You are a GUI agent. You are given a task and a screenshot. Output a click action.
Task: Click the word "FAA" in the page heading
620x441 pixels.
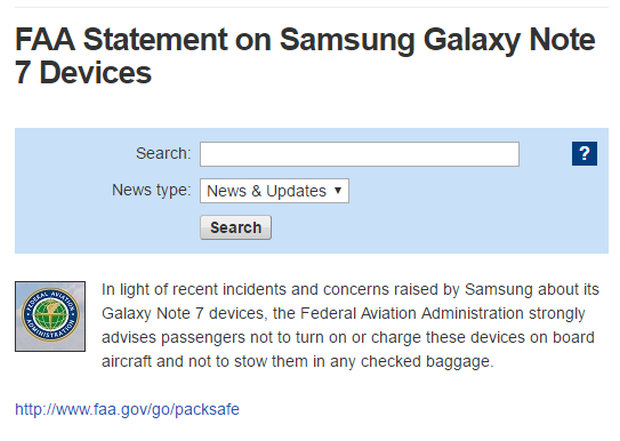45,40
